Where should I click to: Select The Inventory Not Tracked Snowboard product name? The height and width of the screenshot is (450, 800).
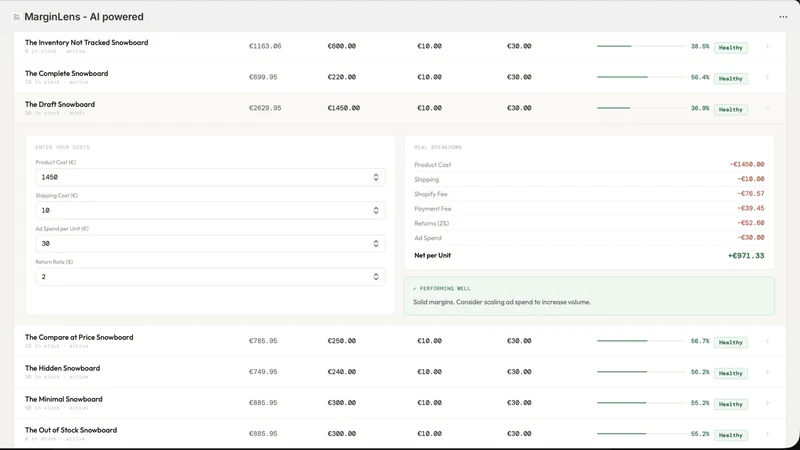pyautogui.click(x=87, y=42)
